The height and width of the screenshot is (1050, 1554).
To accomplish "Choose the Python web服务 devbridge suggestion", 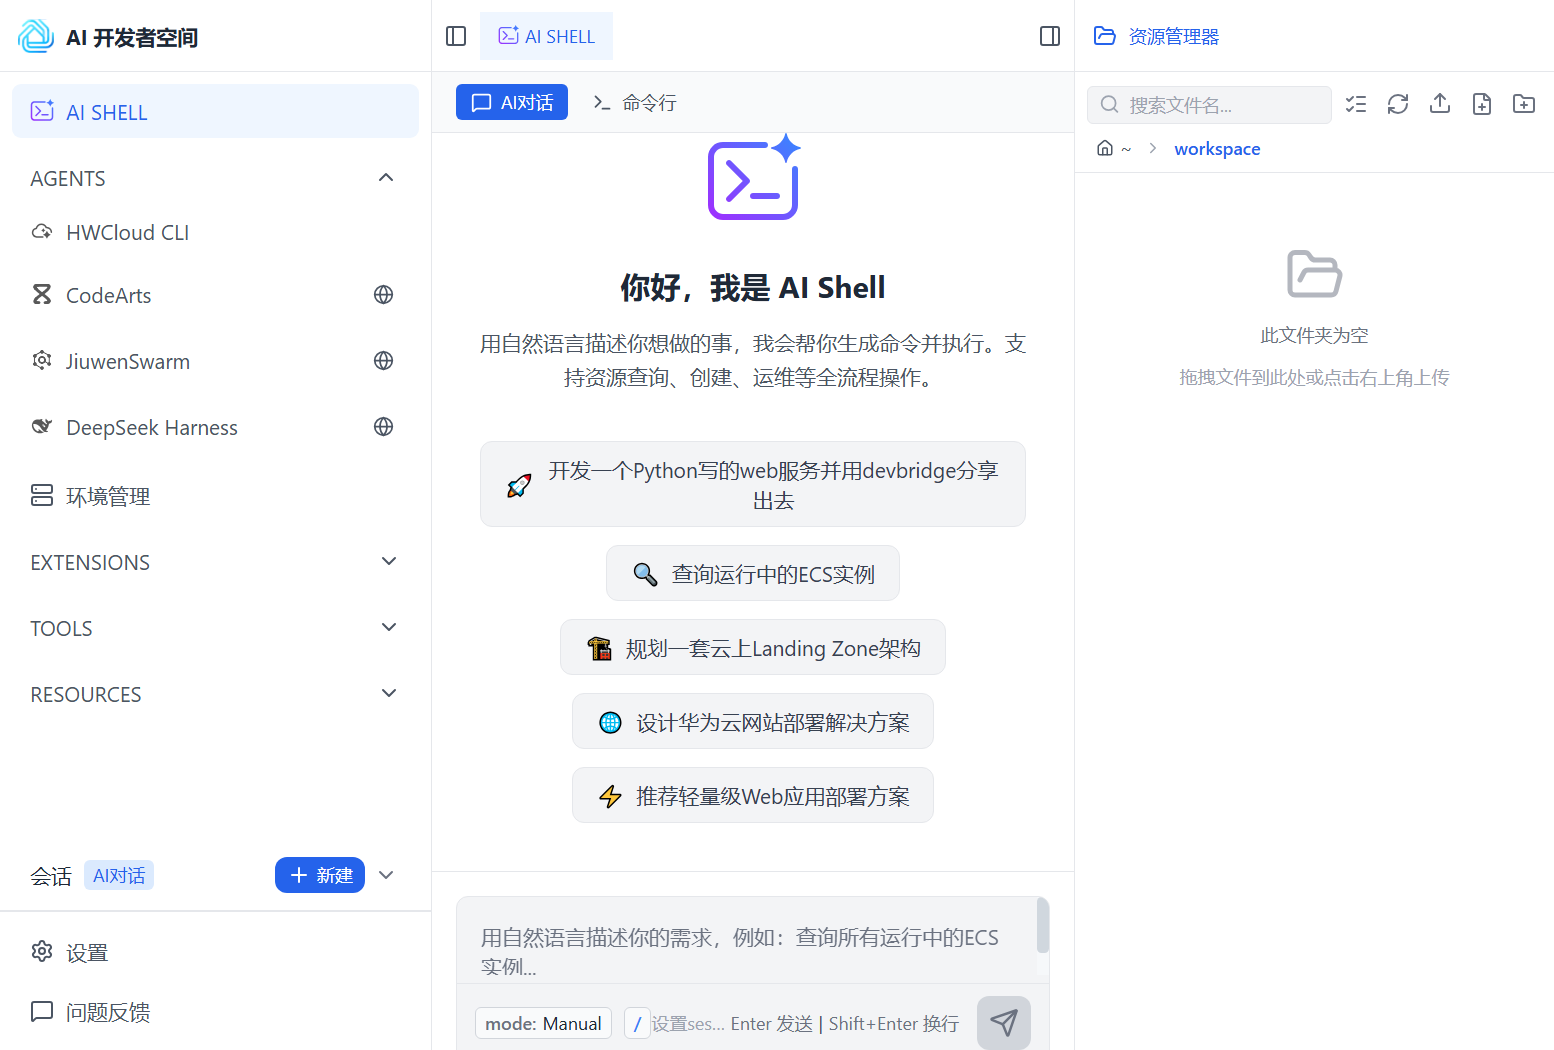I will 753,484.
